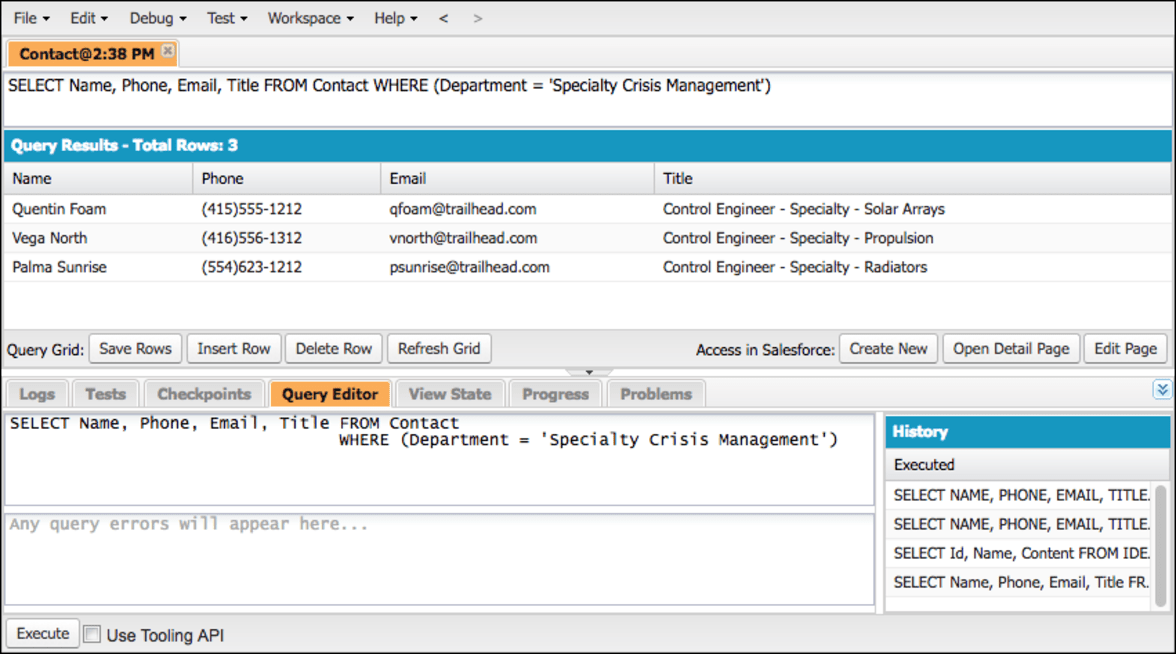Go forward with the right arrow icon
Screen dimensions: 1176x654
(x=478, y=18)
